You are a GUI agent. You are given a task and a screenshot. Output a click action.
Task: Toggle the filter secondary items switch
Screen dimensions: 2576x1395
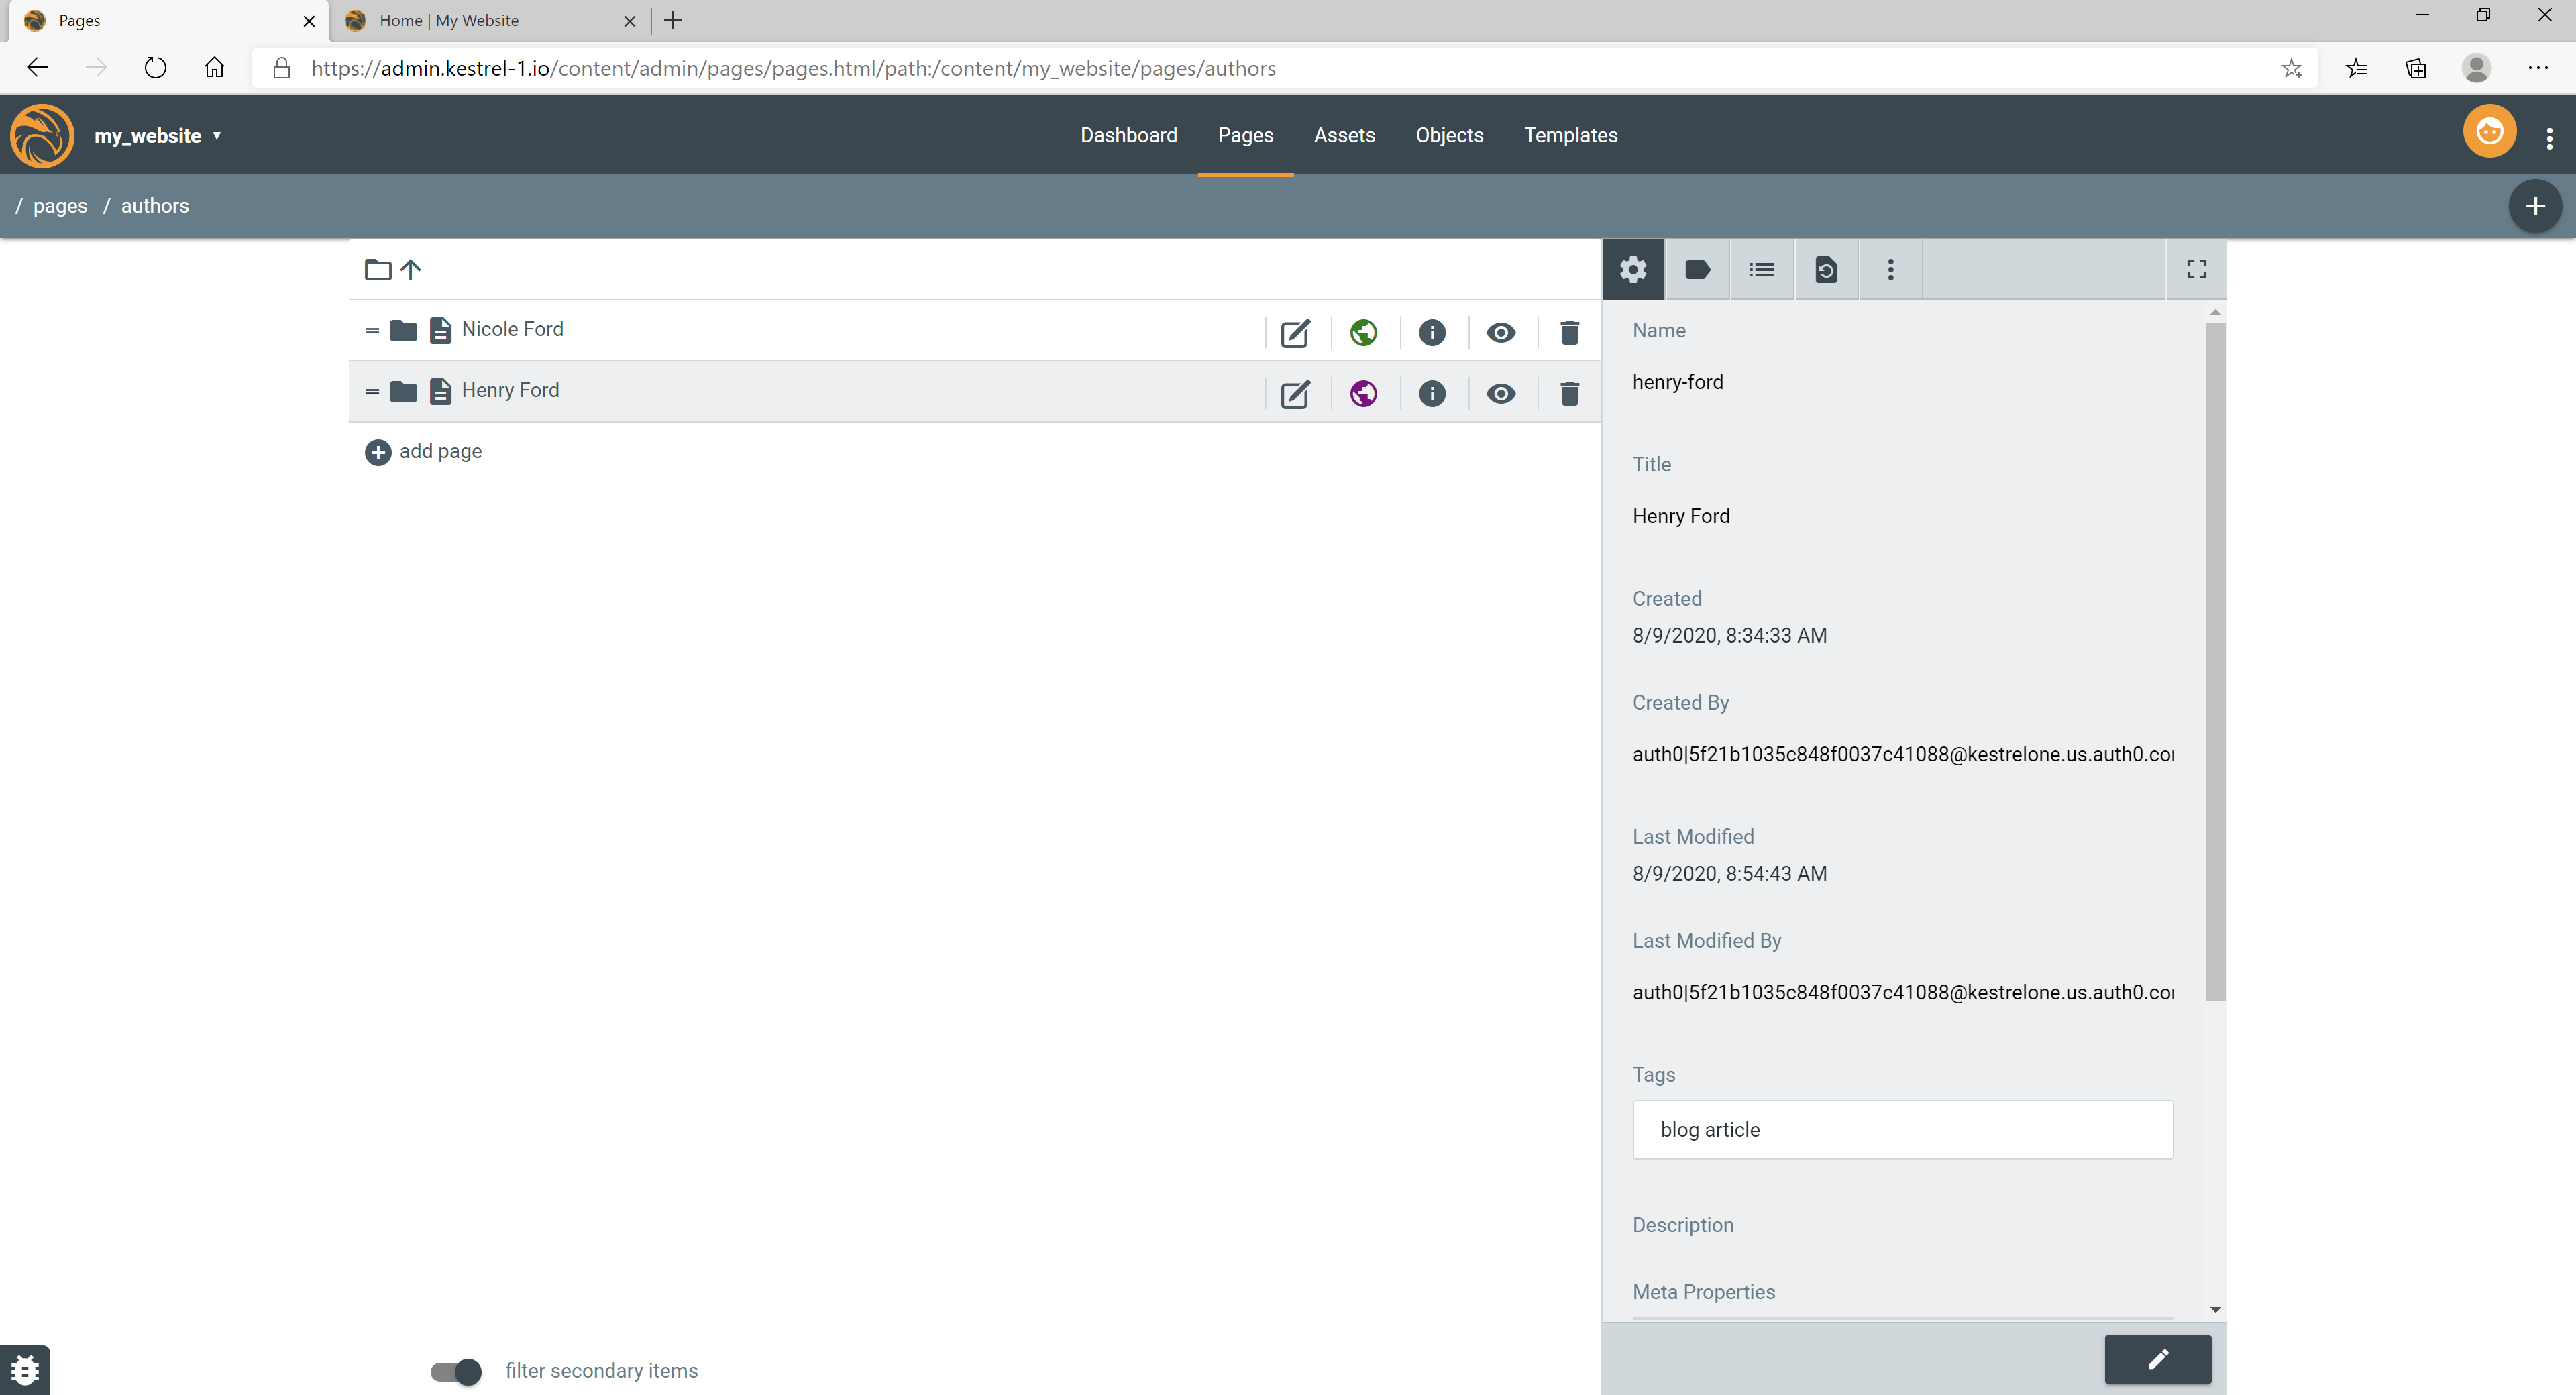(456, 1371)
